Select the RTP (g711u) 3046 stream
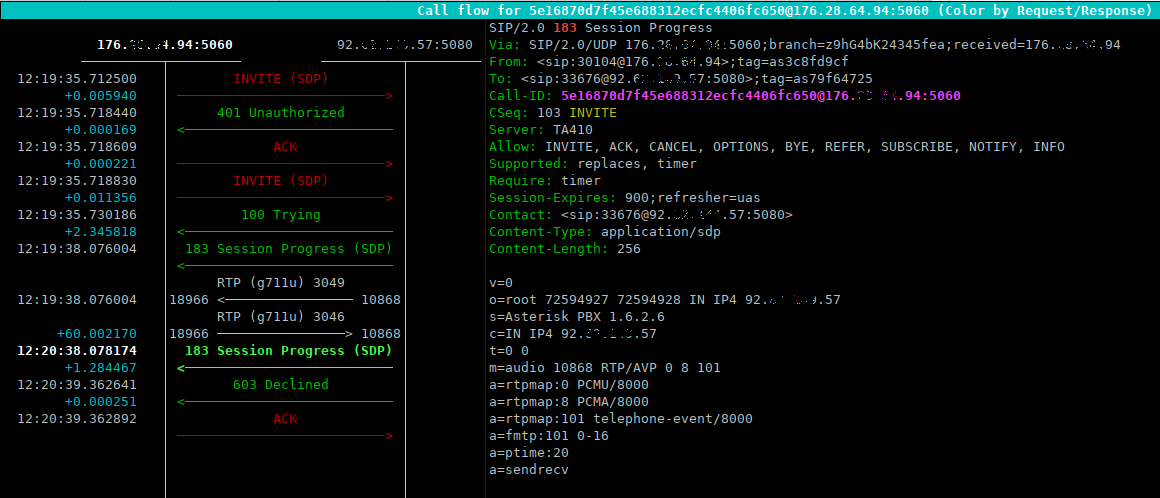1160x498 pixels. (280, 317)
